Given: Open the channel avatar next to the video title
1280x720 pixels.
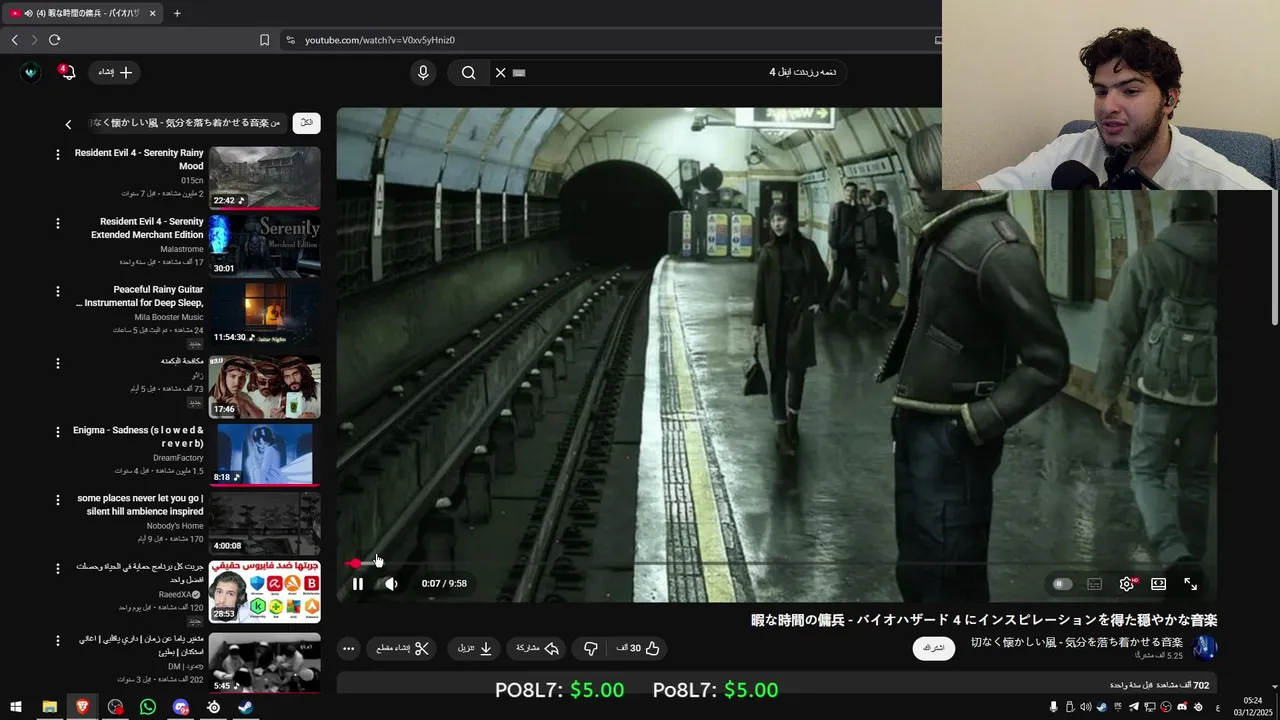Looking at the screenshot, I should pyautogui.click(x=1205, y=647).
